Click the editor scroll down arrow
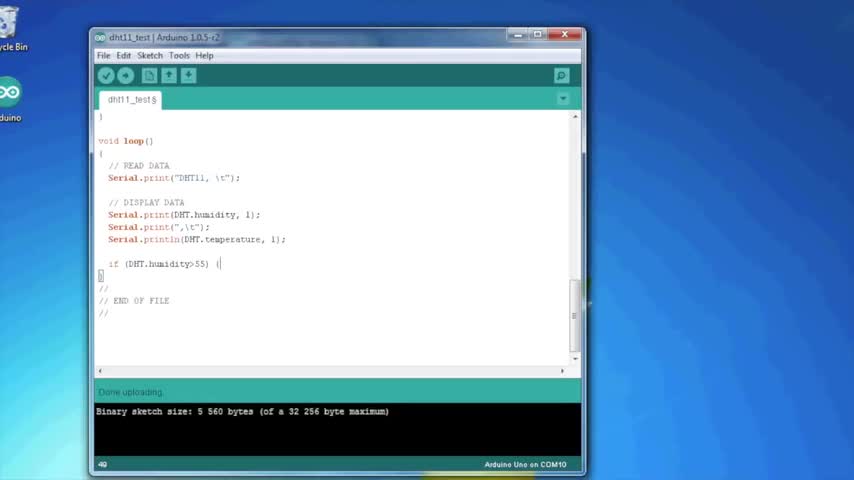The image size is (854, 480). tap(575, 359)
